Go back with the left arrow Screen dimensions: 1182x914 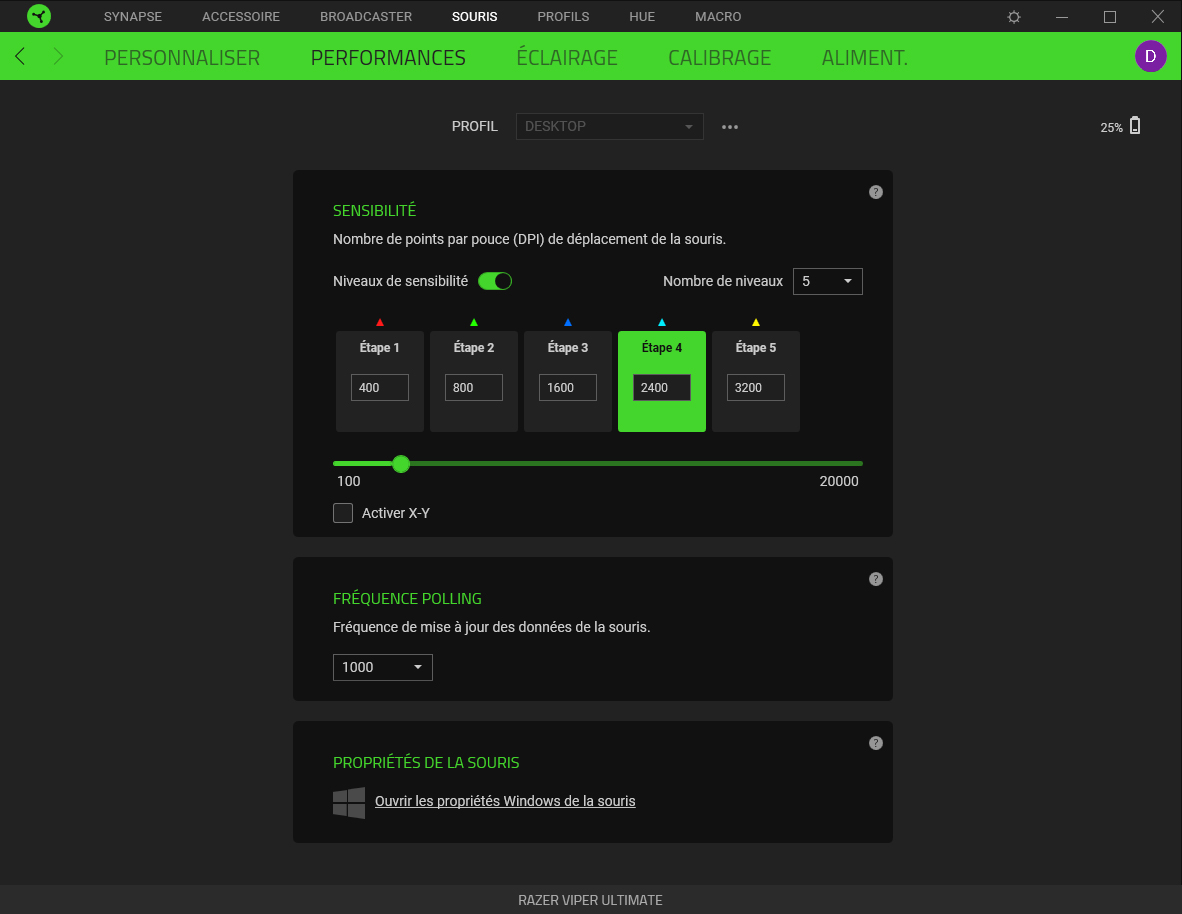20,56
